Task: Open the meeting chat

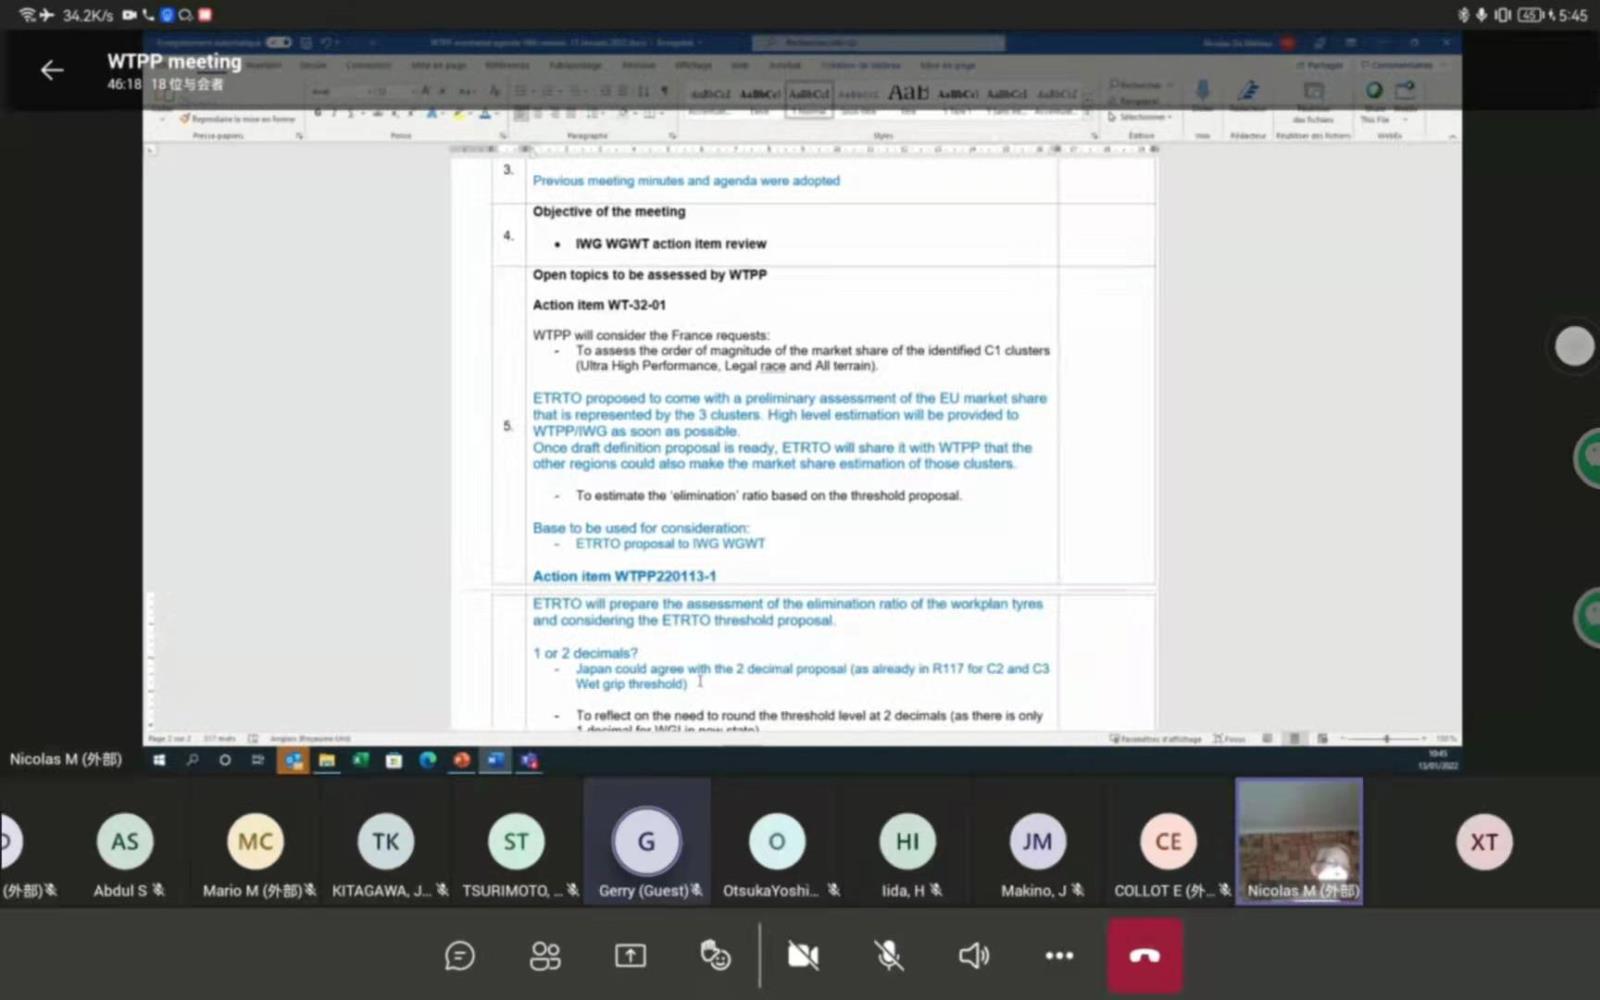Action: (x=459, y=956)
